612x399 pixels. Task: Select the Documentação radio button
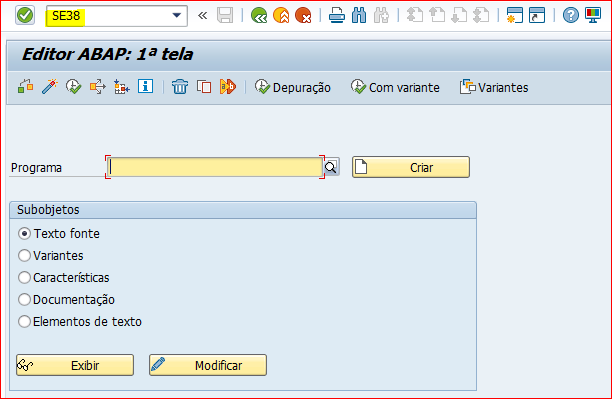click(24, 299)
